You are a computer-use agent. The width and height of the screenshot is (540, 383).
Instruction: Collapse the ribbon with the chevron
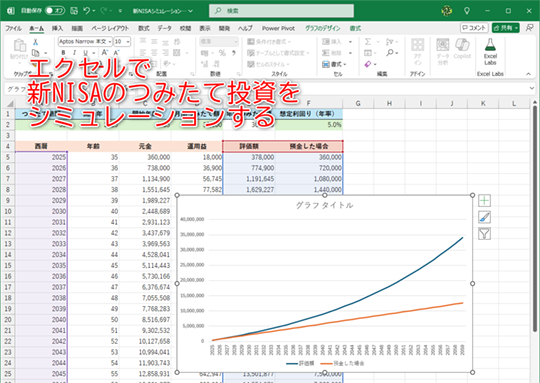coord(528,74)
